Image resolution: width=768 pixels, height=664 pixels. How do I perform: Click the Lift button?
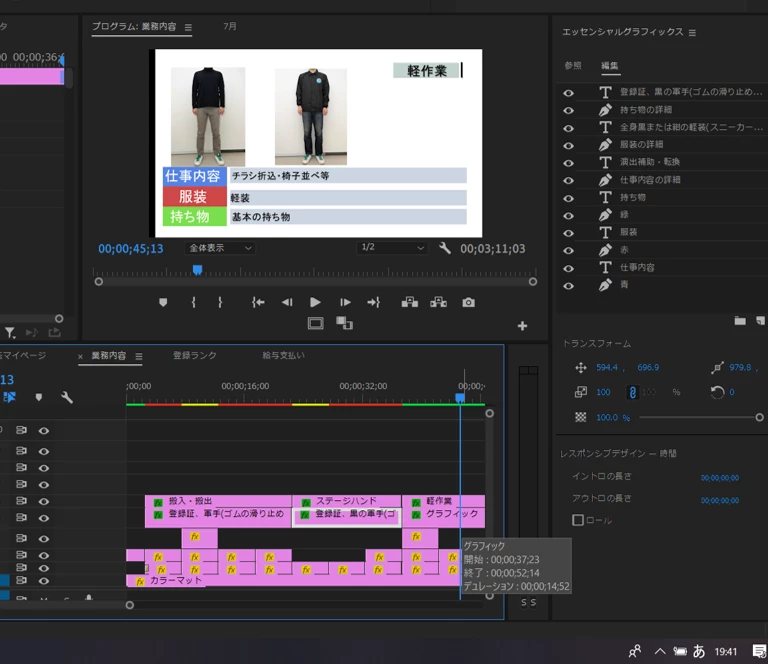point(410,303)
